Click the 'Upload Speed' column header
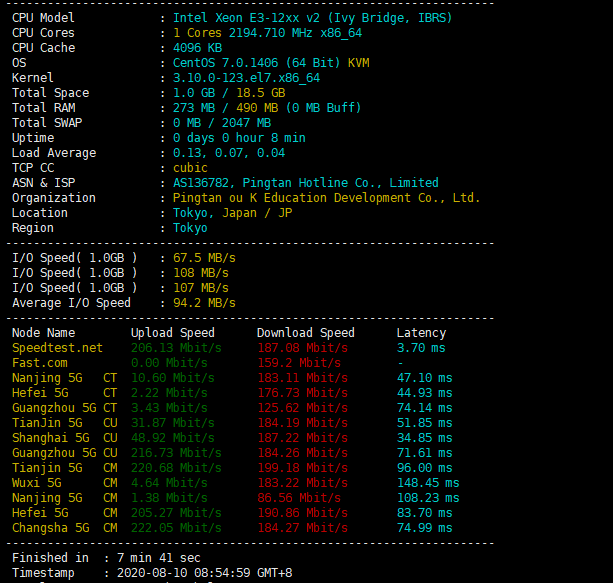The width and height of the screenshot is (613, 583). point(173,333)
